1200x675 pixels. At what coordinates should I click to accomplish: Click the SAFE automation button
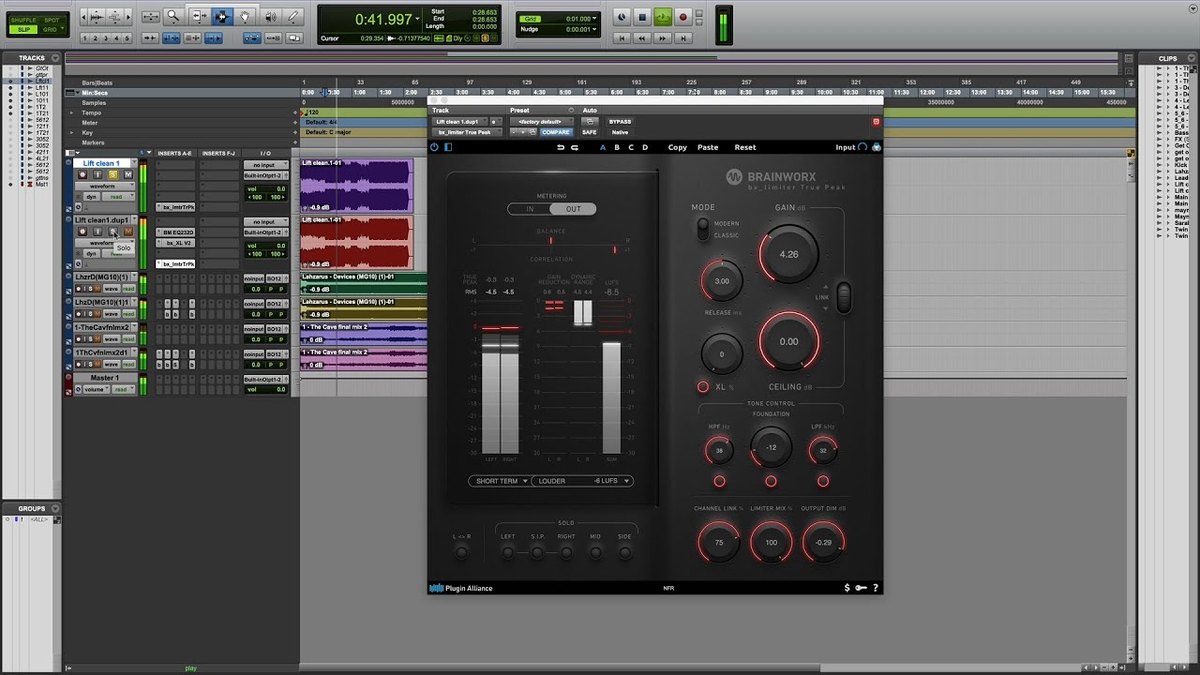589,132
